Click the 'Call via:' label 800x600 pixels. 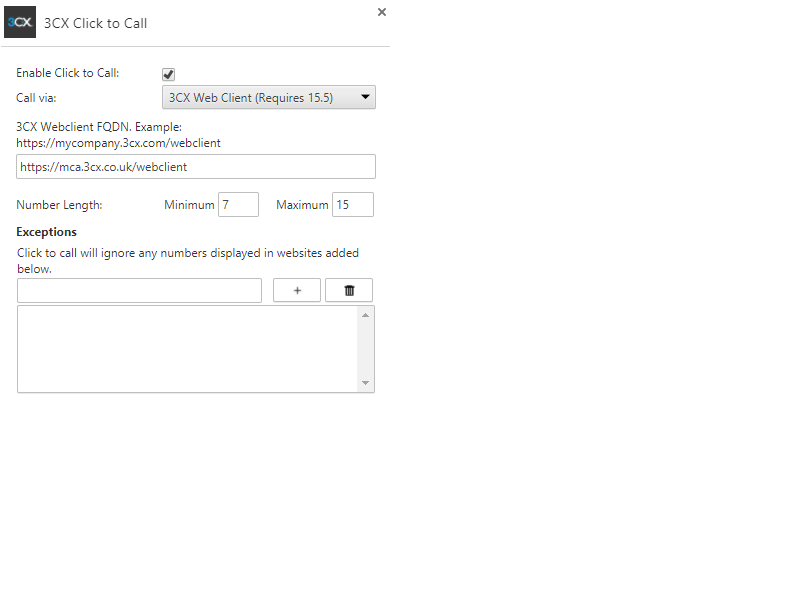36,98
